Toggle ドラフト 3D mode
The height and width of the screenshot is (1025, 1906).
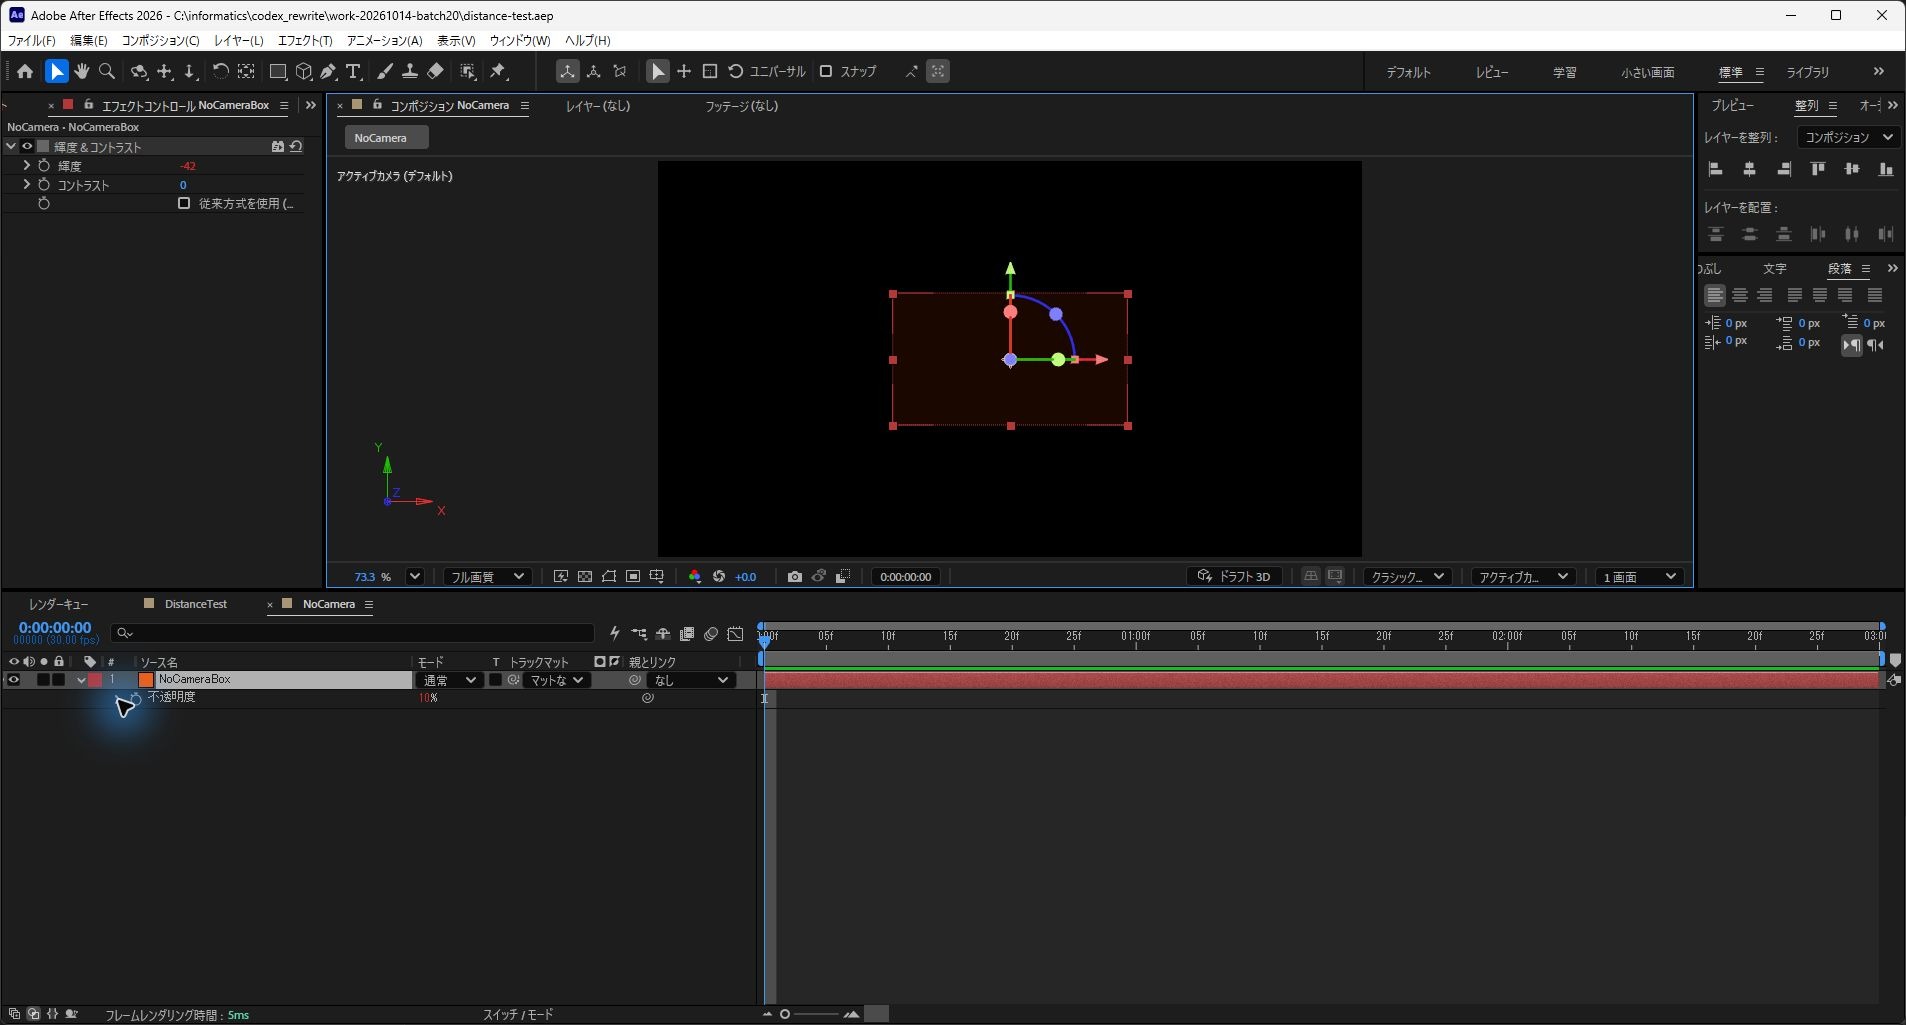[x=1234, y=577]
